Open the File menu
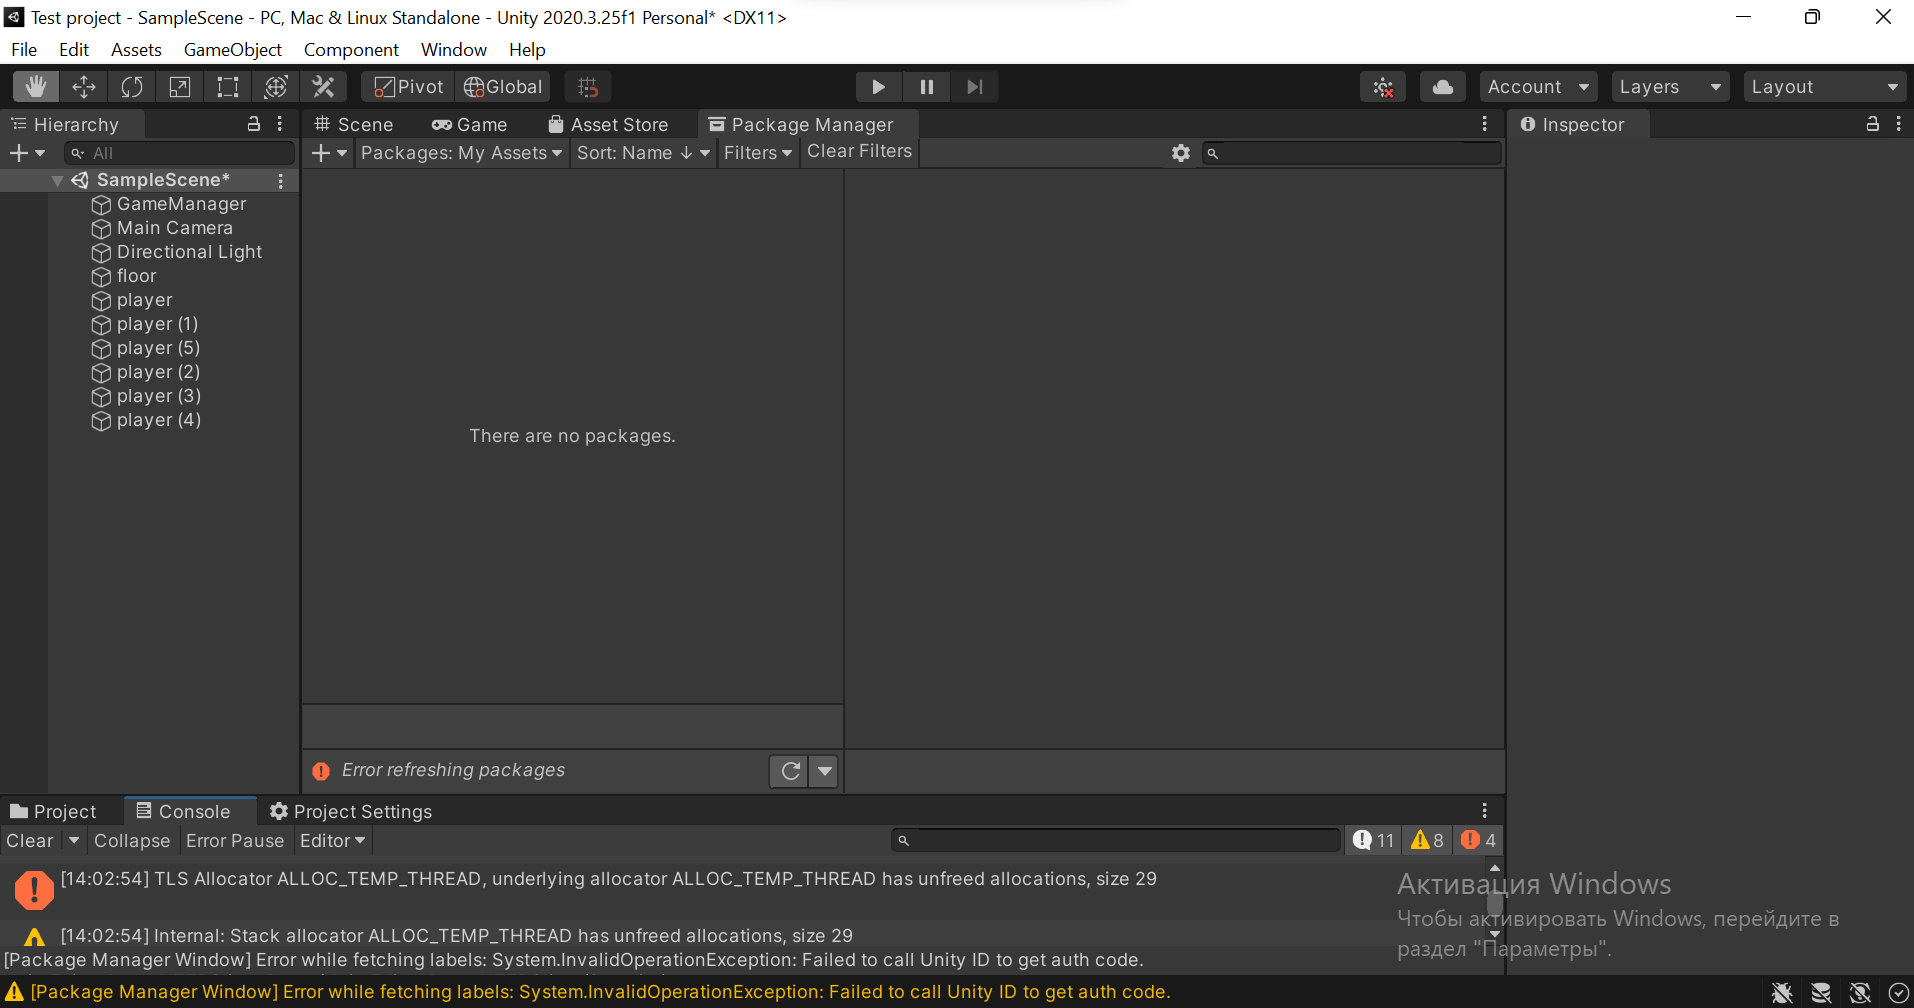Image resolution: width=1914 pixels, height=1008 pixels. [x=24, y=50]
